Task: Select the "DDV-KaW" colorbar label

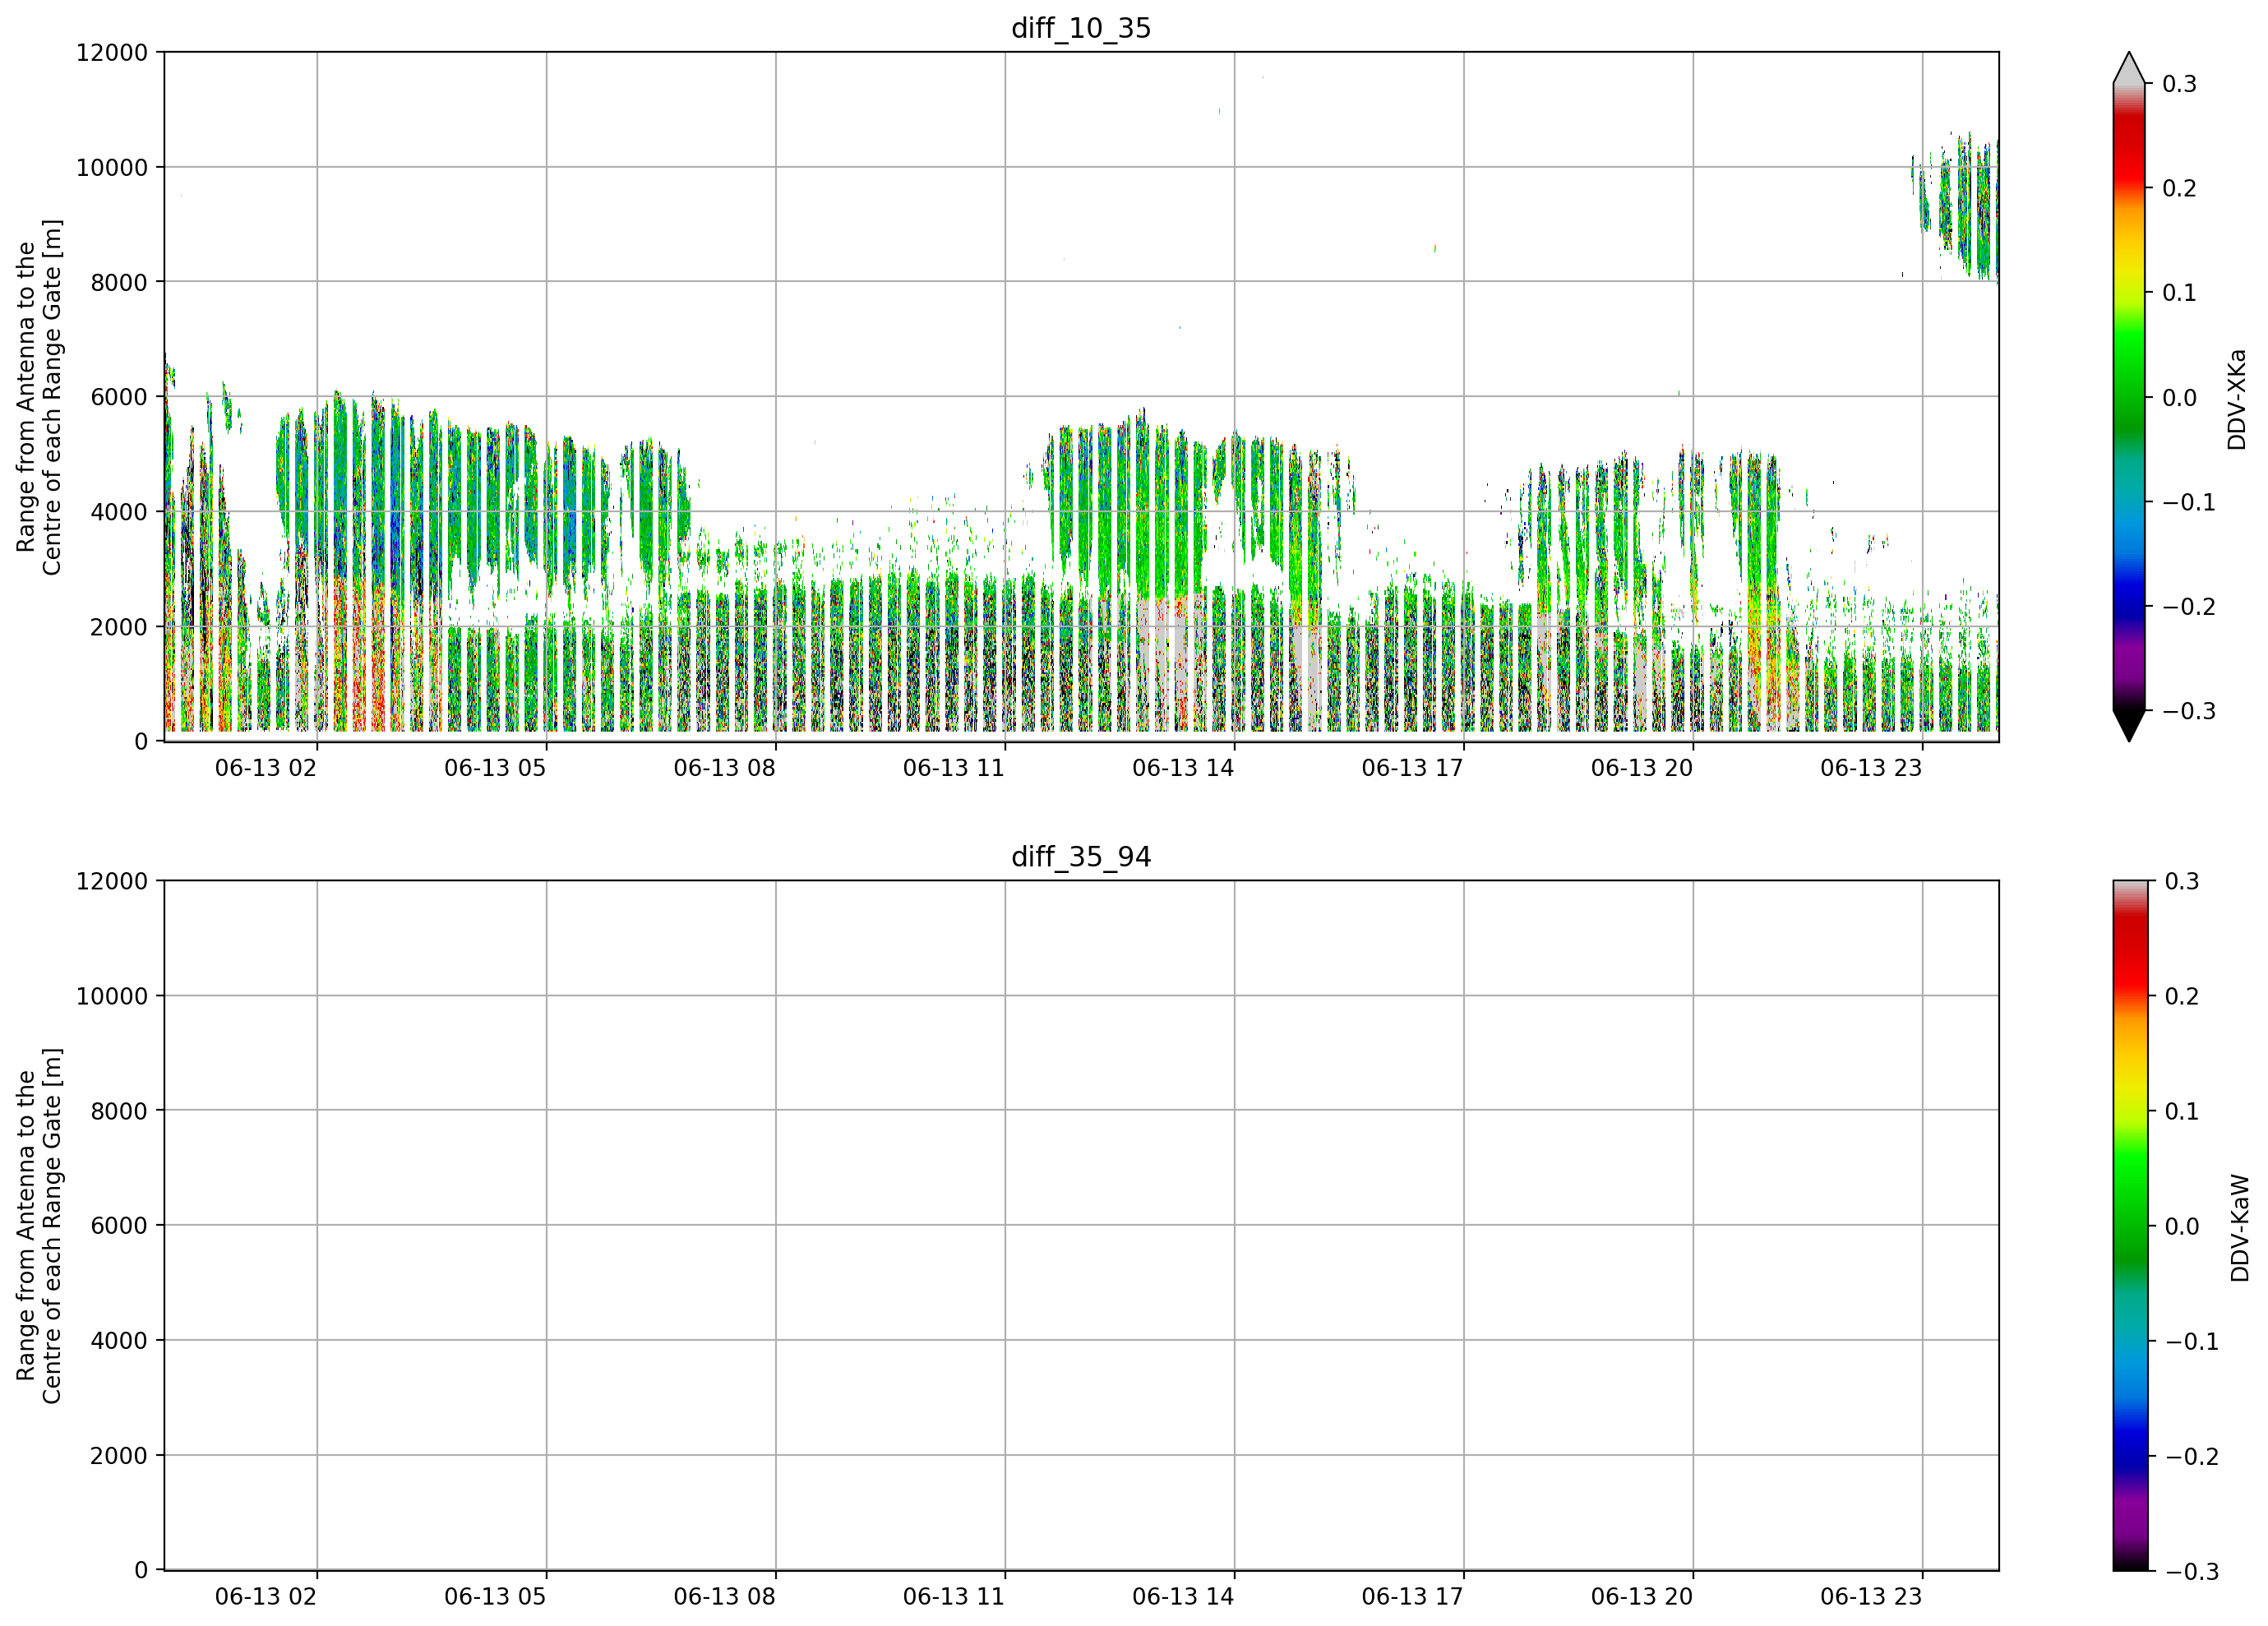Action: tap(2240, 1228)
